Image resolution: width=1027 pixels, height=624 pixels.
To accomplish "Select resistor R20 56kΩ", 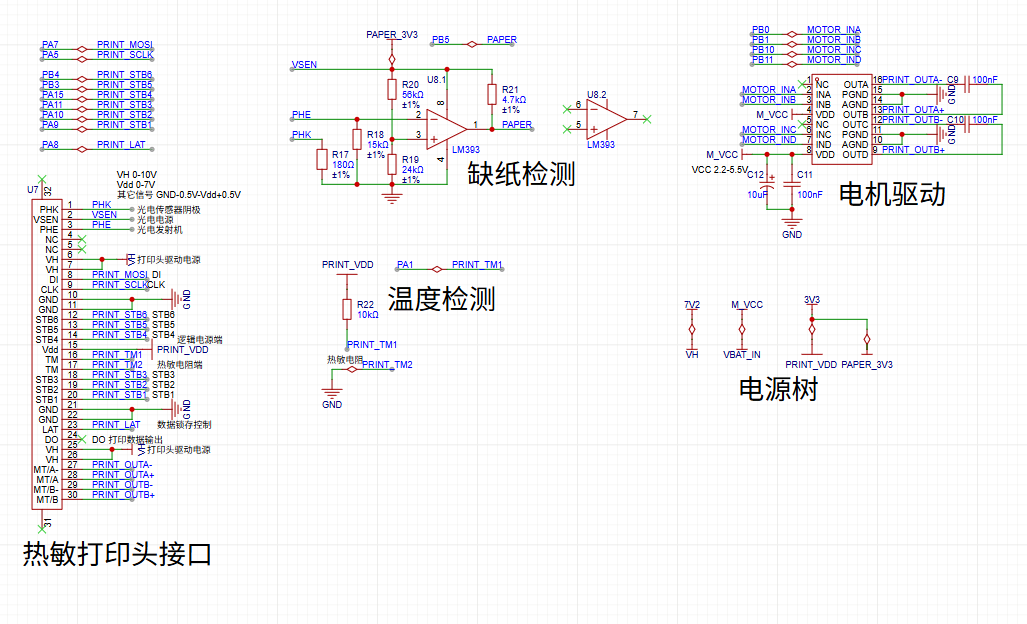I will tap(392, 90).
